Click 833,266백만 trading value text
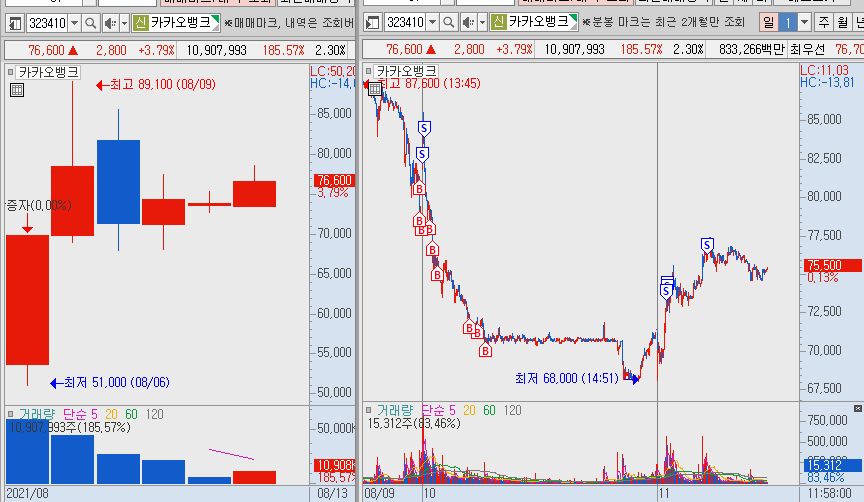This screenshot has width=864, height=502. pyautogui.click(x=751, y=50)
